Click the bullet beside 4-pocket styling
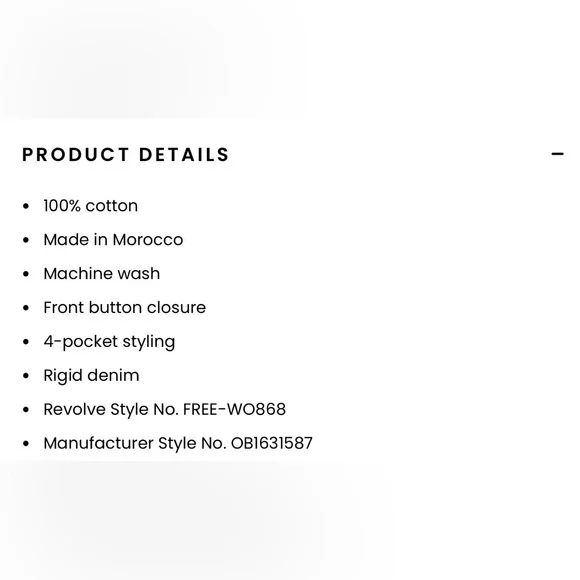Screen dimensions: 580x580 pos(26,342)
